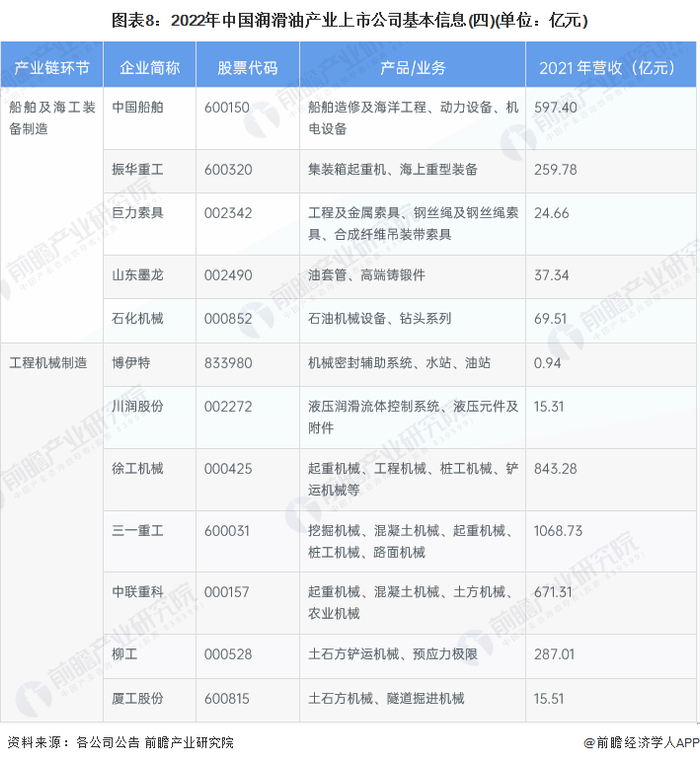The height and width of the screenshot is (763, 700).
Task: Click the @前瞻经济学人APP credit
Action: click(641, 742)
